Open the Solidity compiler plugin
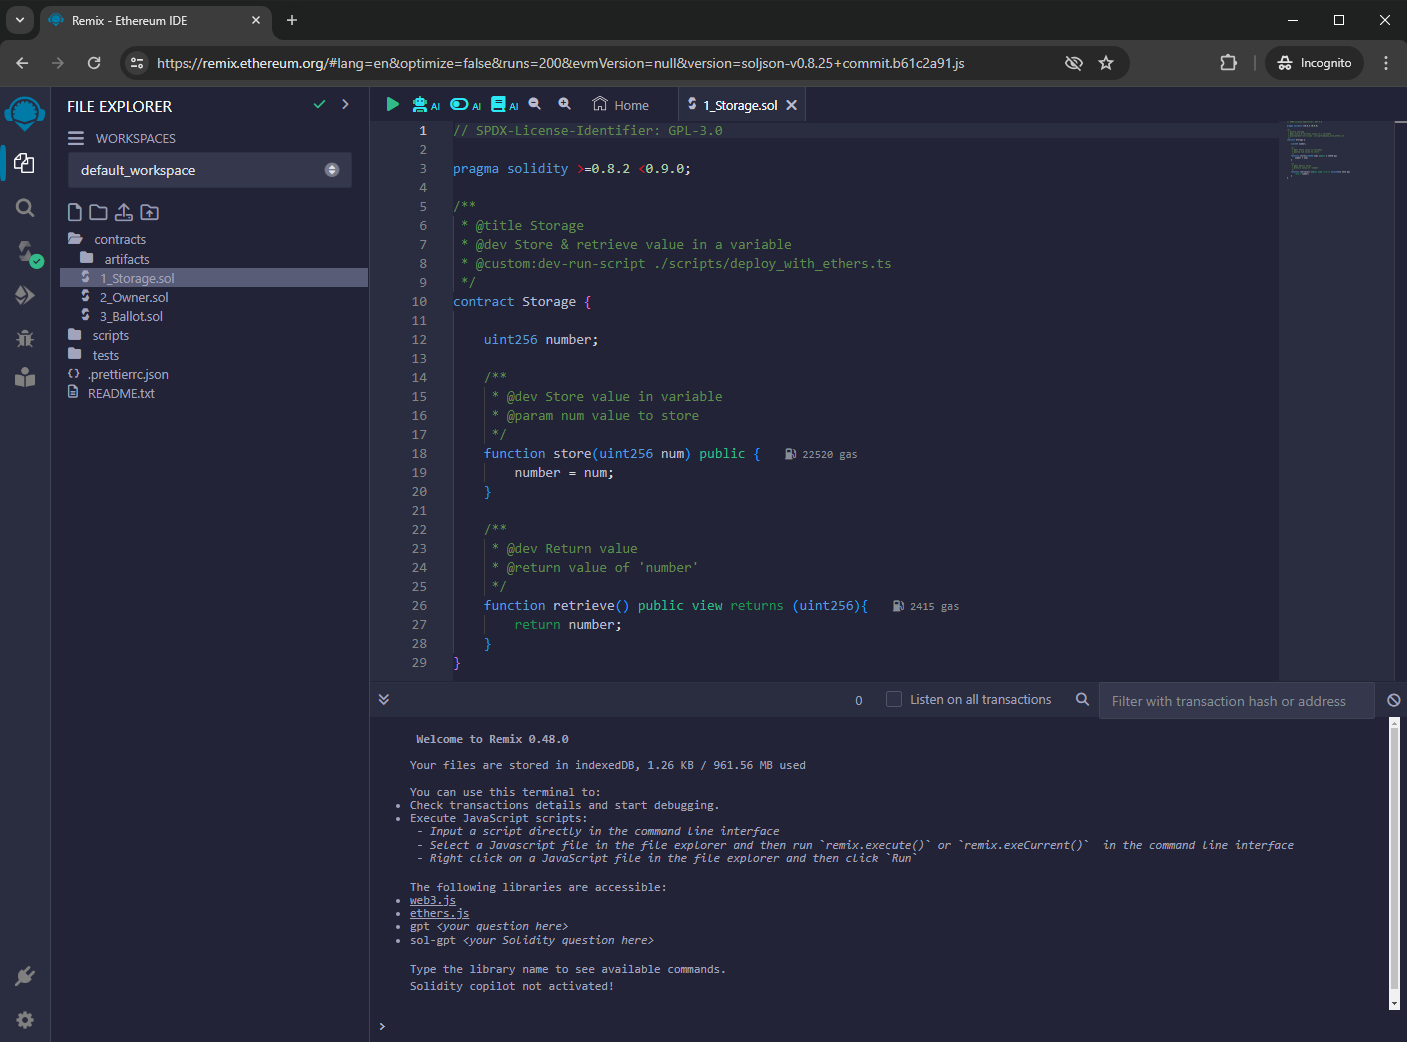The image size is (1407, 1042). pos(25,251)
